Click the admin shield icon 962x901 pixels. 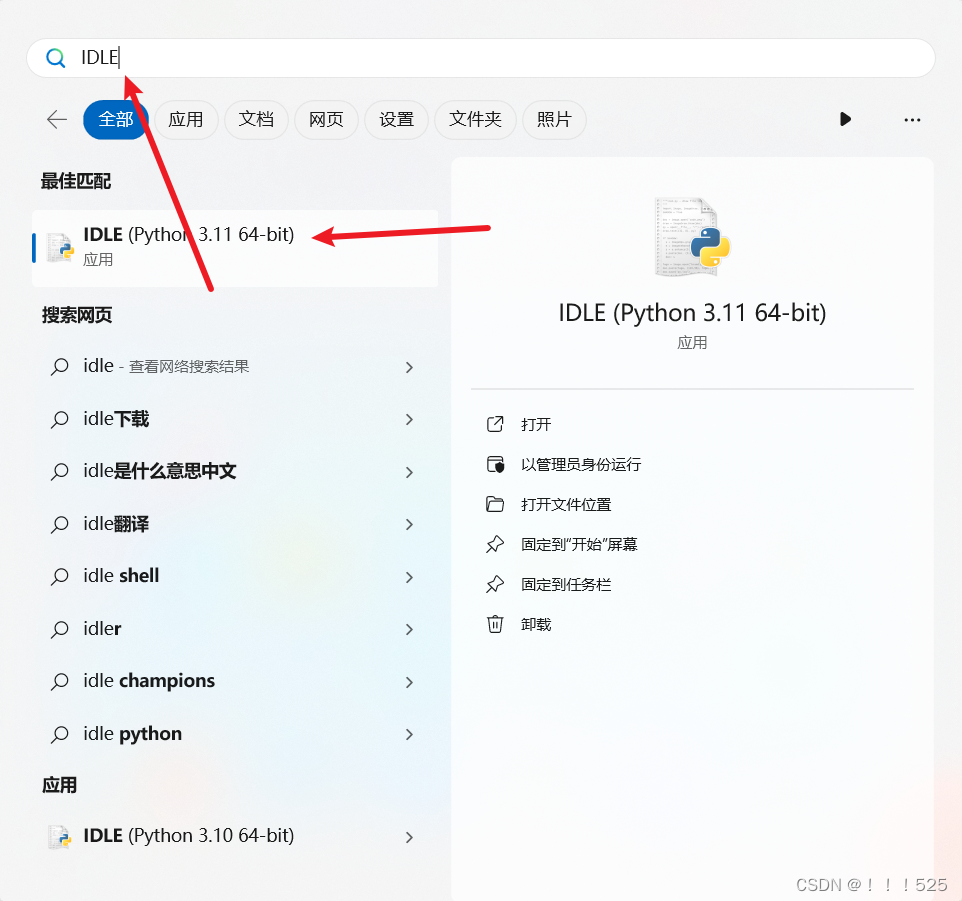(x=495, y=464)
